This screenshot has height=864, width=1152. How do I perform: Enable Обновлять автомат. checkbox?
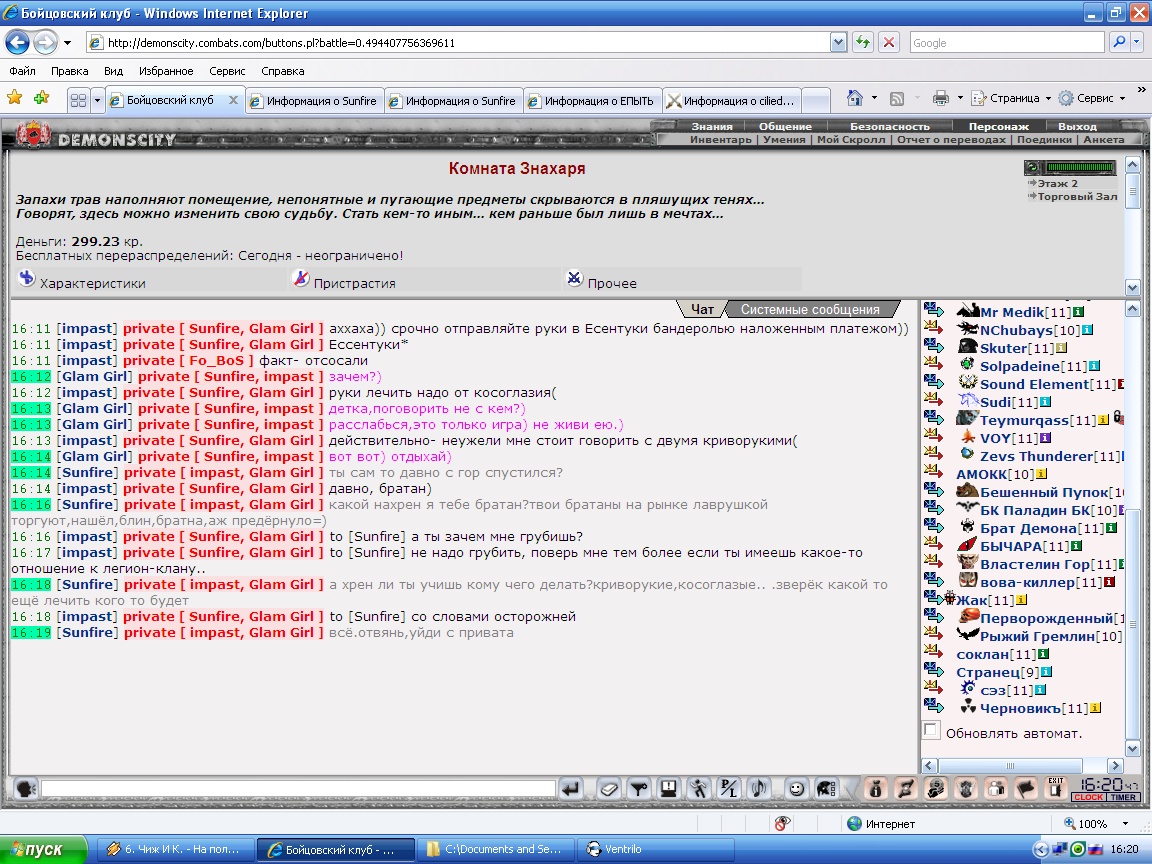[932, 730]
